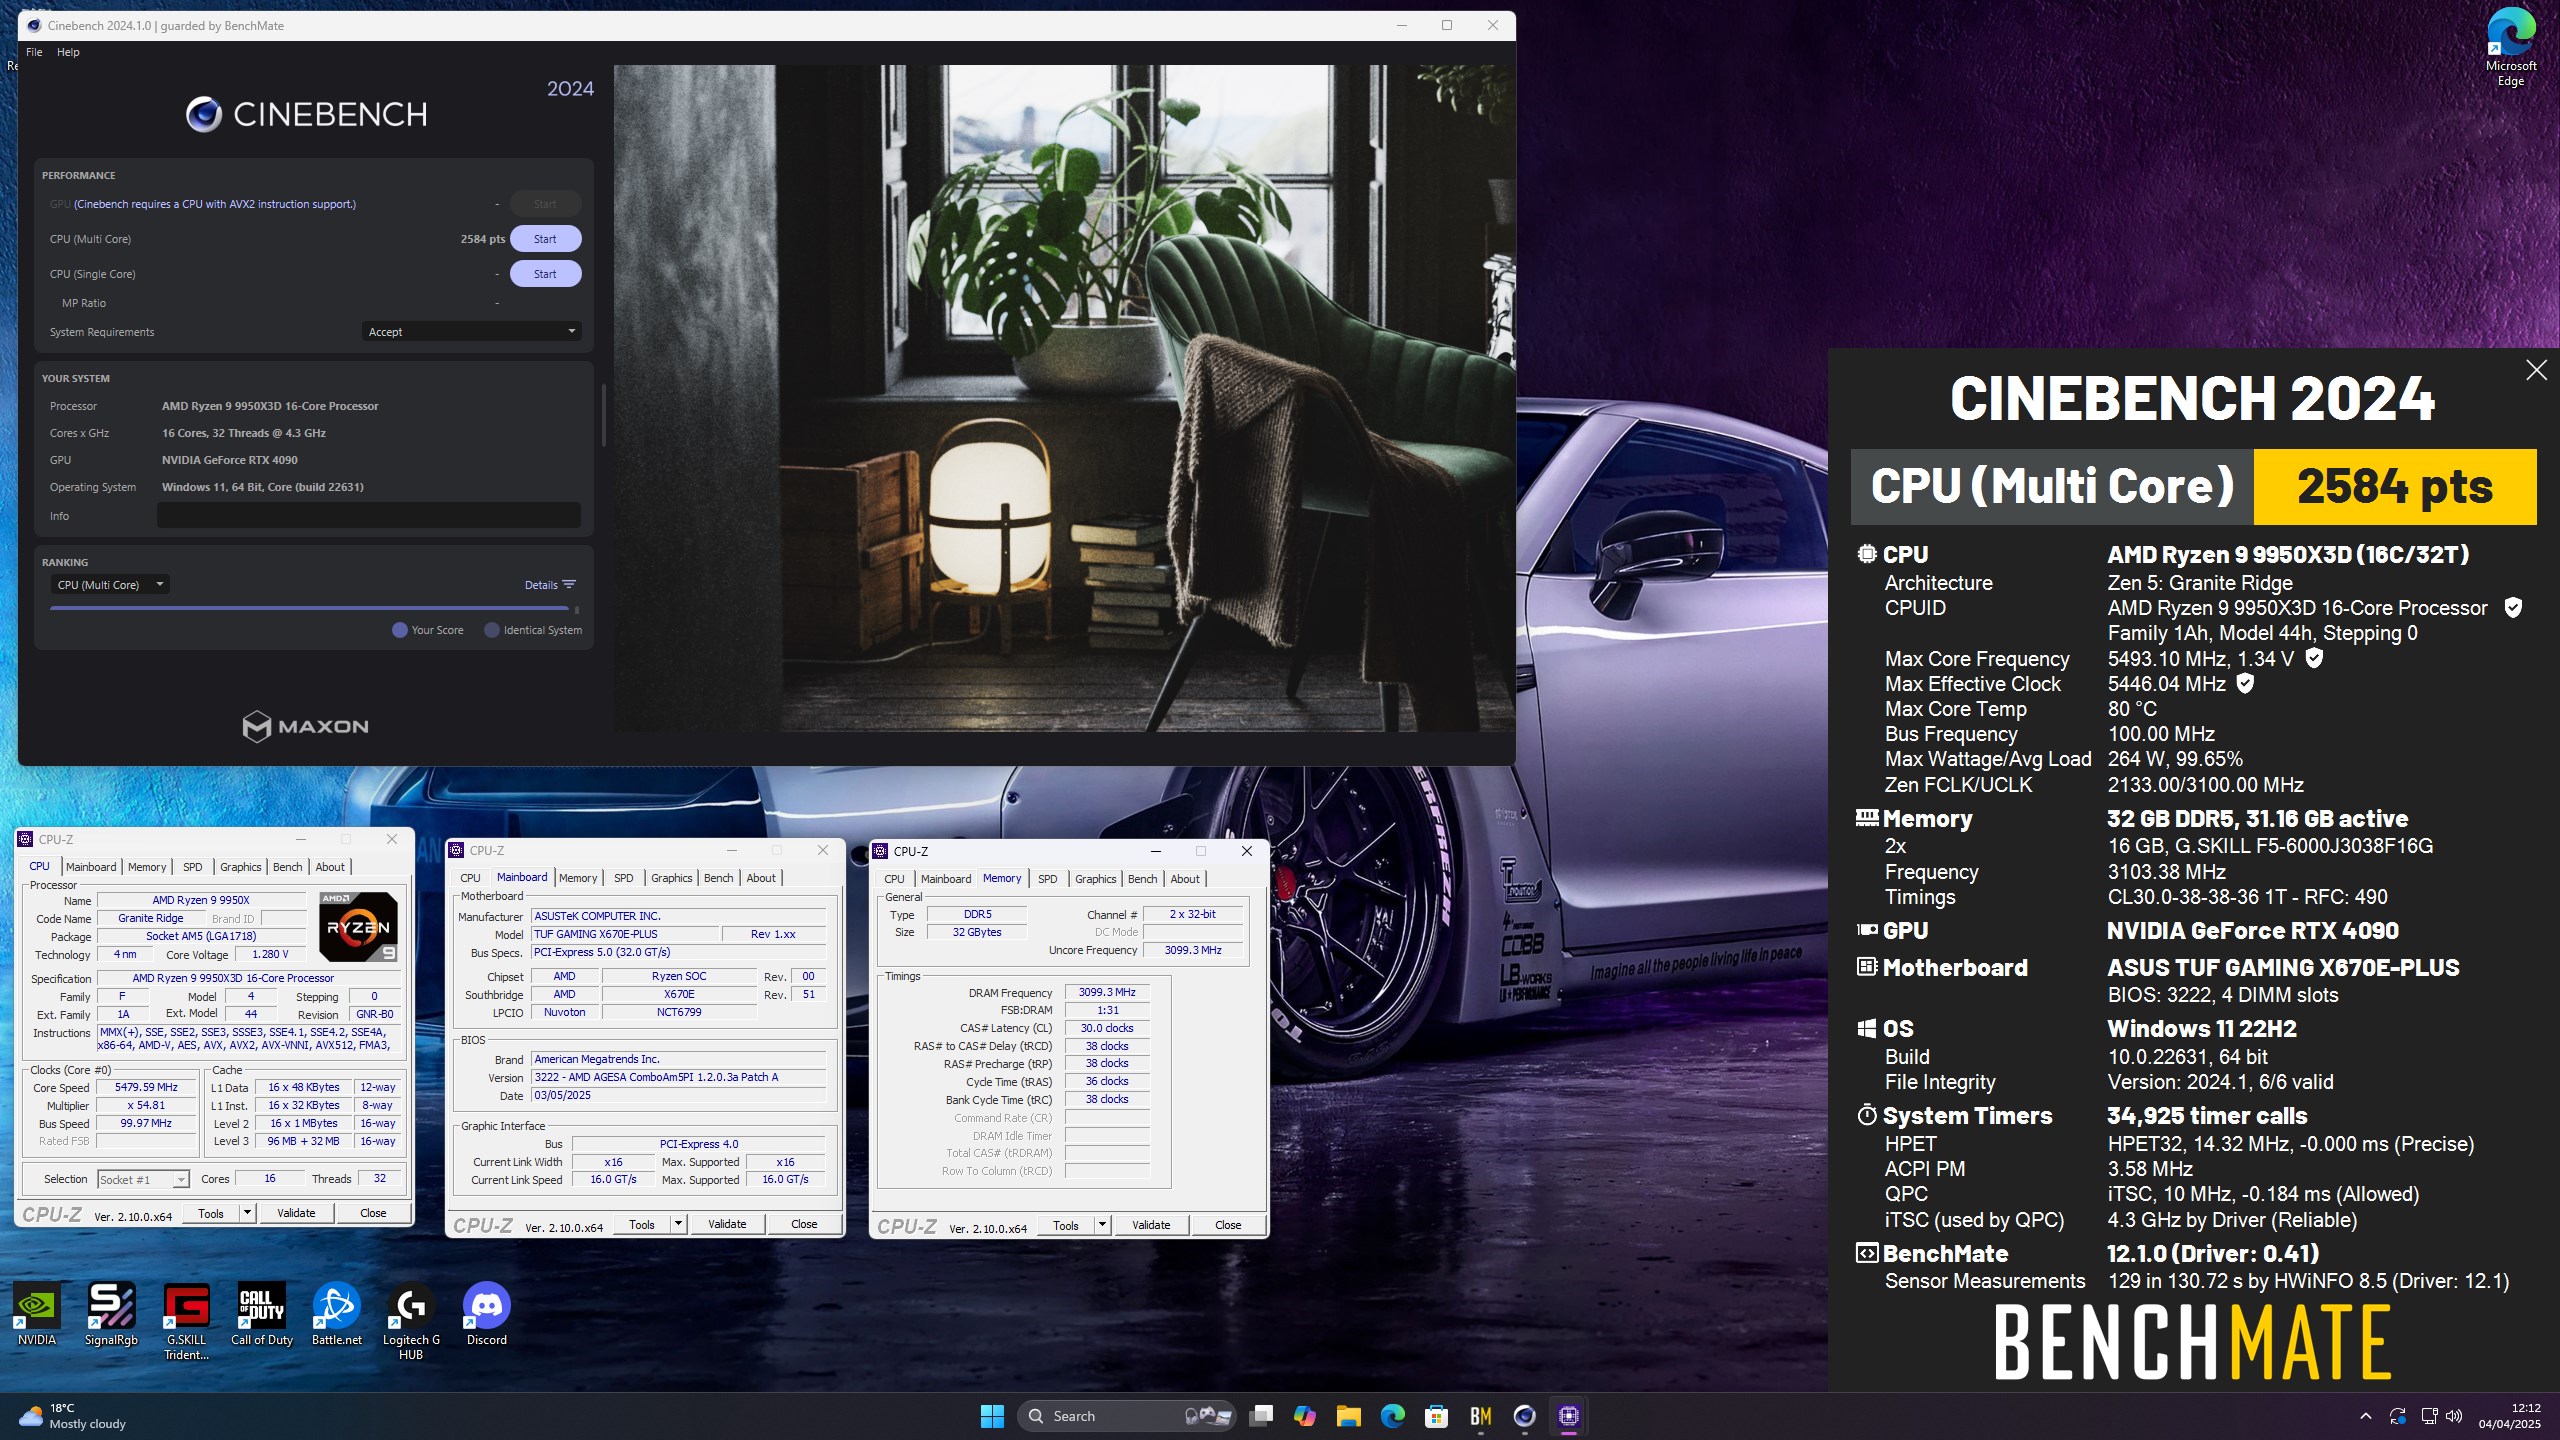The height and width of the screenshot is (1440, 2560).
Task: Open Socket #1 selection dropdown in CPU-Z
Action: [x=143, y=1180]
